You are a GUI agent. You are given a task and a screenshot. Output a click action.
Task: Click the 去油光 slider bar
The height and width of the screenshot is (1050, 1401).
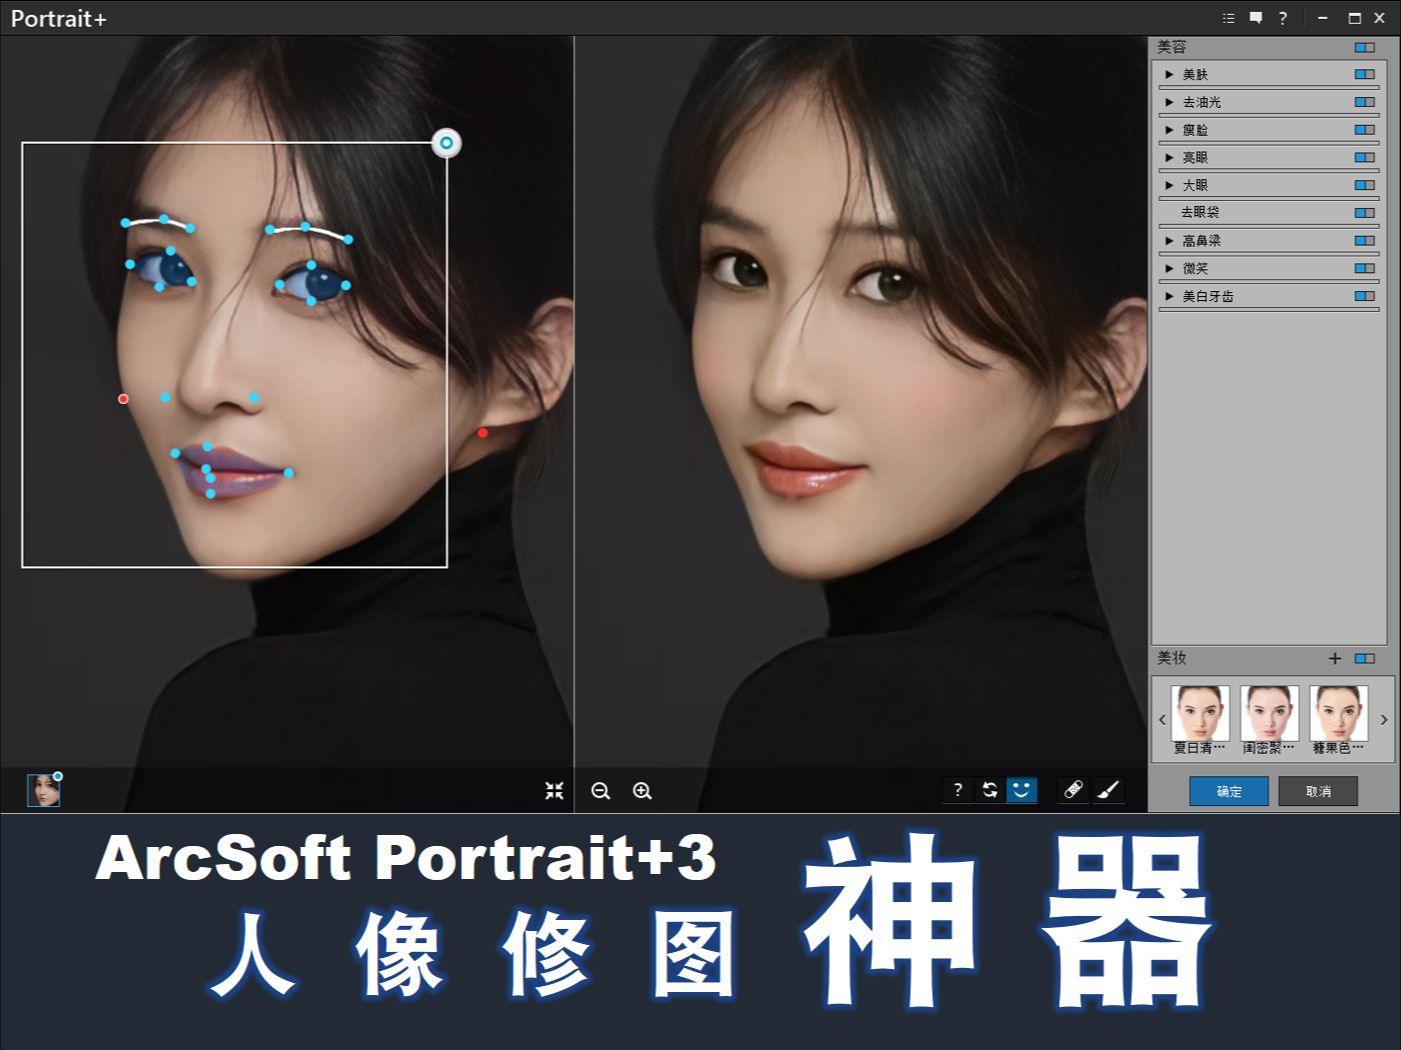[x=1269, y=116]
